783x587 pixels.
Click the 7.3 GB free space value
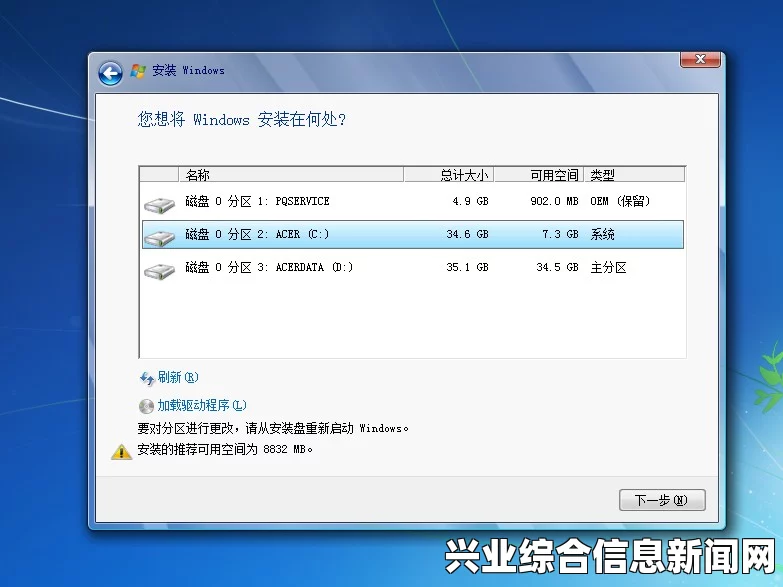(560, 234)
